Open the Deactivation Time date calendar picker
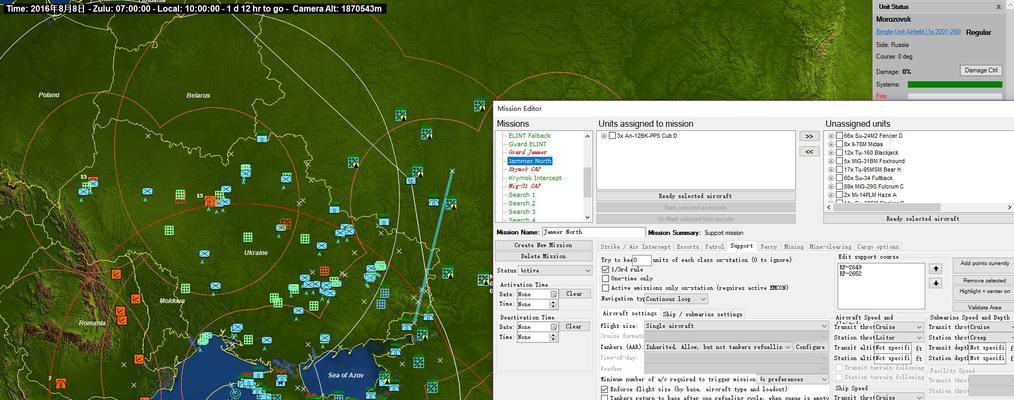The height and width of the screenshot is (400, 1014). (554, 327)
